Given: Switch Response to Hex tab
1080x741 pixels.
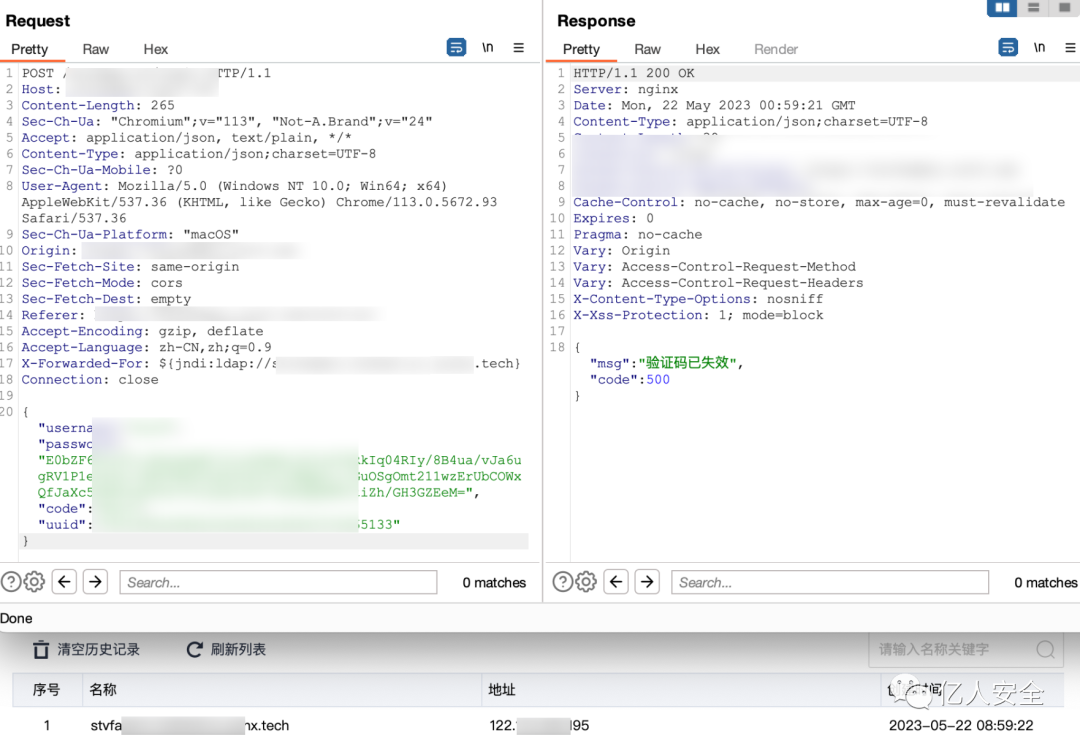Looking at the screenshot, I should coord(707,49).
